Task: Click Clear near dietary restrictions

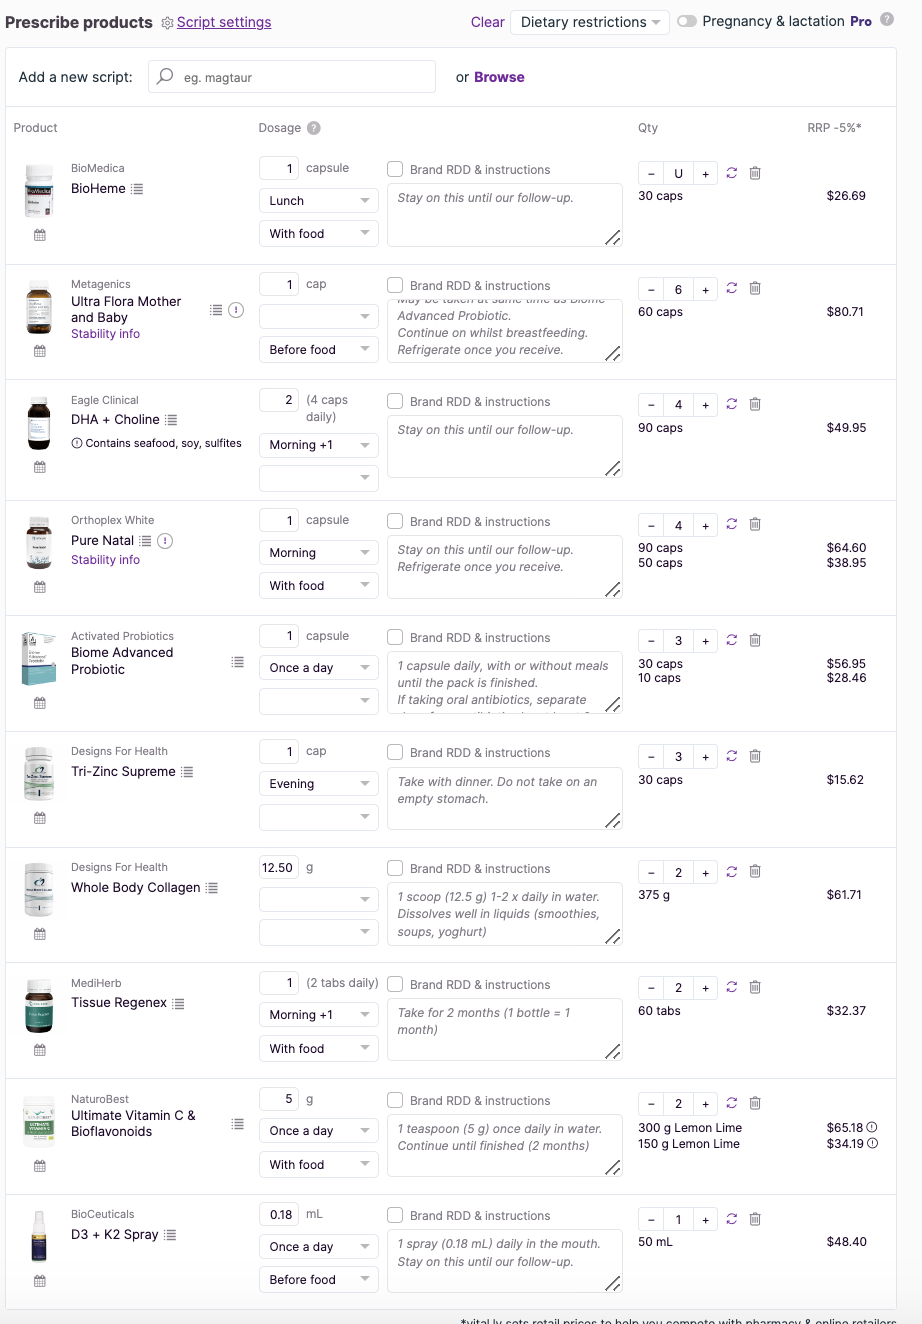Action: (488, 22)
